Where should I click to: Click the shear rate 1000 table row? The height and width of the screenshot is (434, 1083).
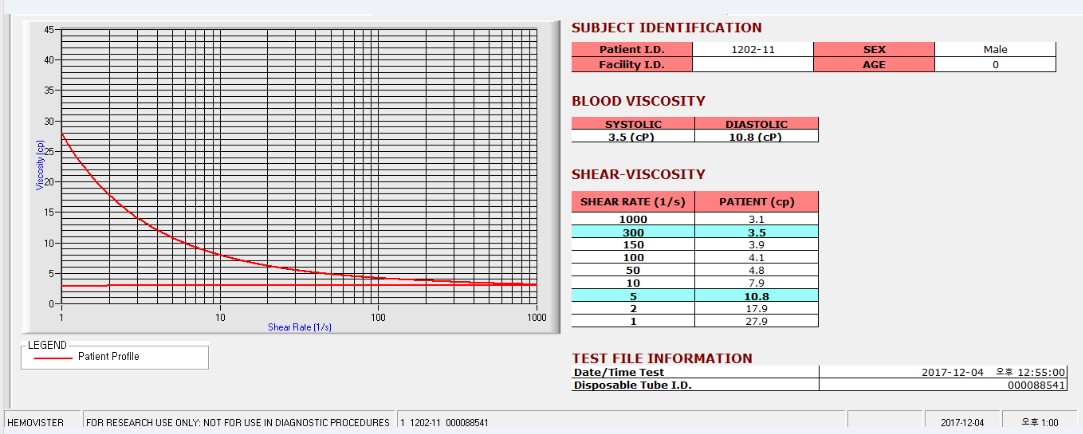click(x=696, y=219)
